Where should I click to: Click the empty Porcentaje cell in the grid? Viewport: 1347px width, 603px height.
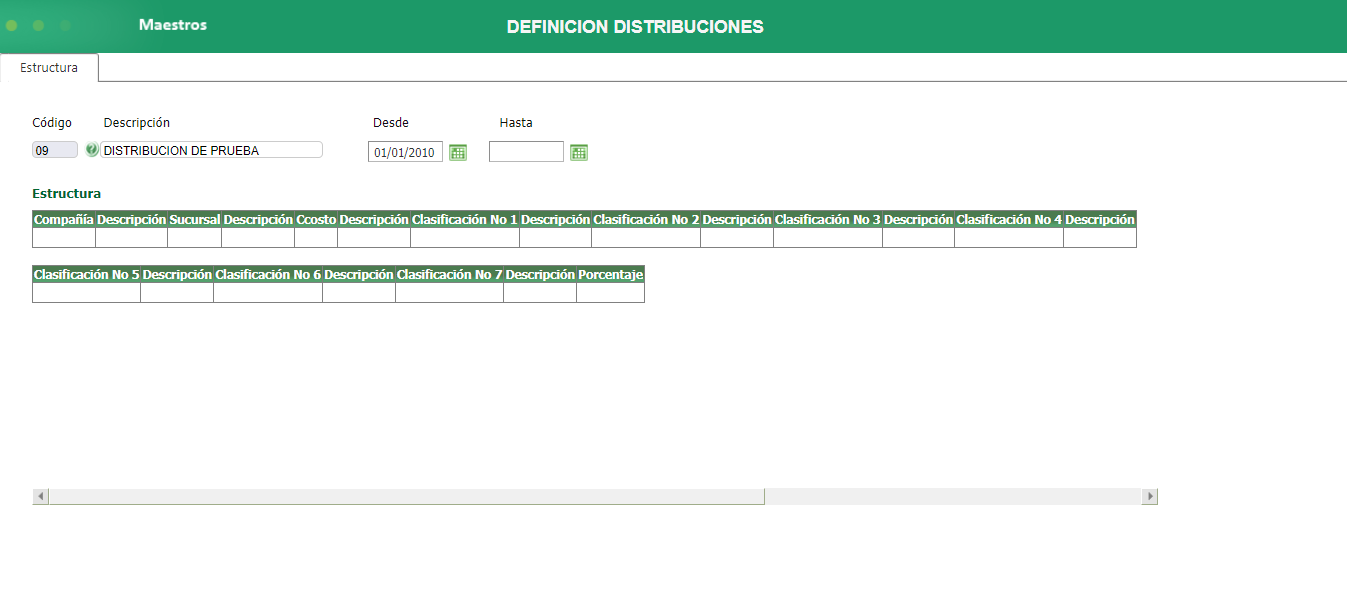610,293
